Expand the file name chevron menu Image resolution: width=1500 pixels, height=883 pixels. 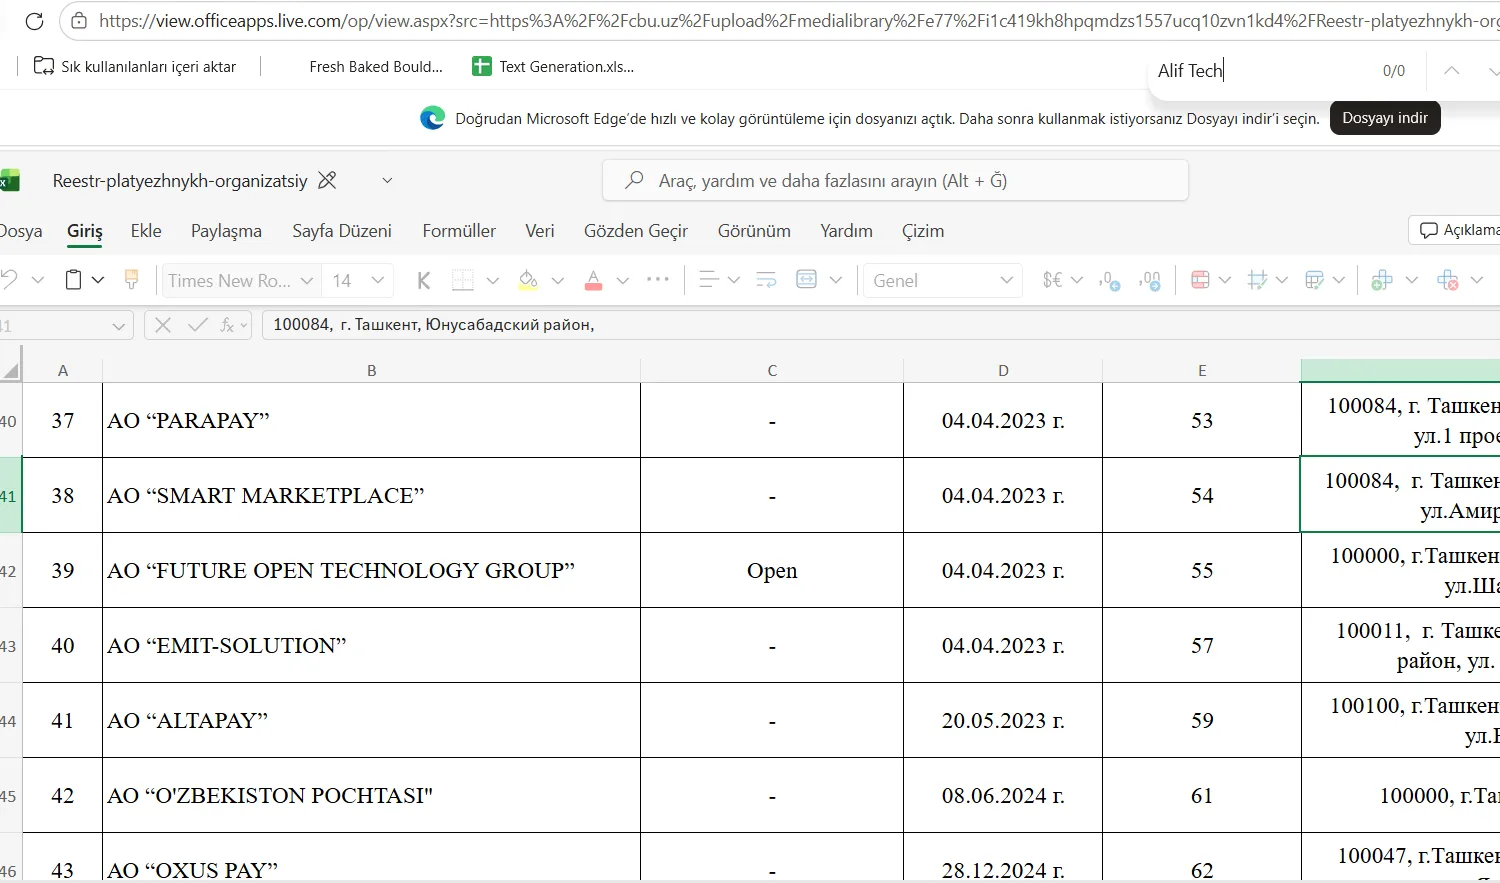point(387,181)
